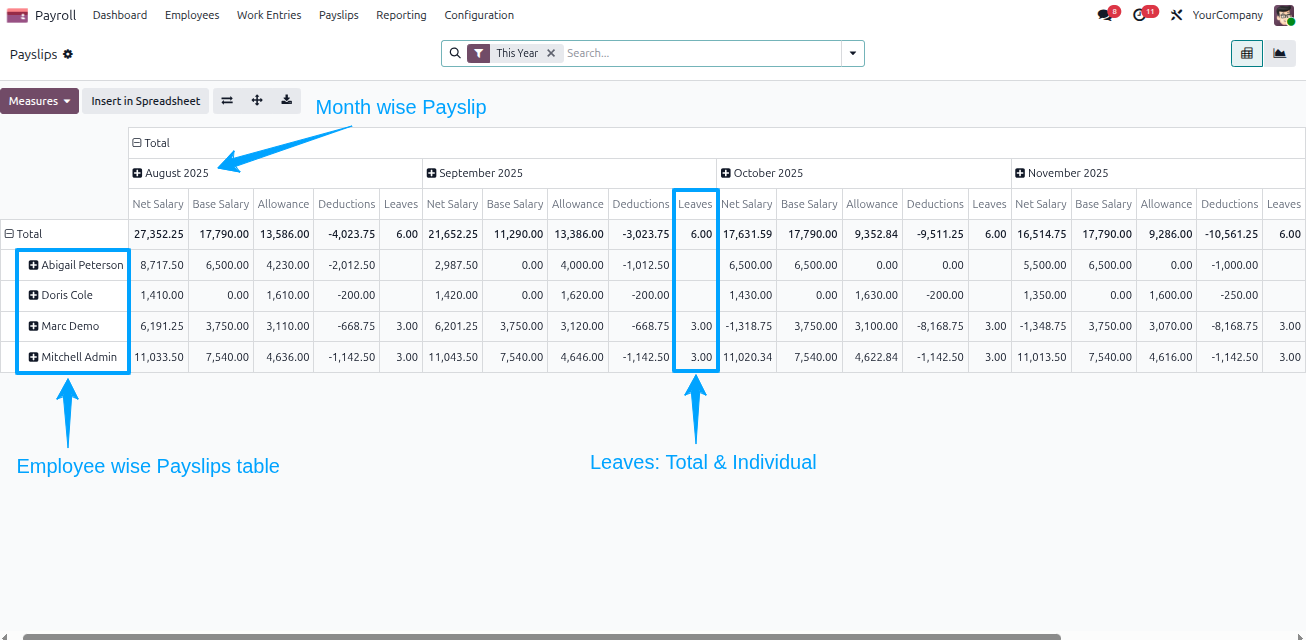1306x640 pixels.
Task: Sort by August Base Salary header
Action: pyautogui.click(x=220, y=204)
